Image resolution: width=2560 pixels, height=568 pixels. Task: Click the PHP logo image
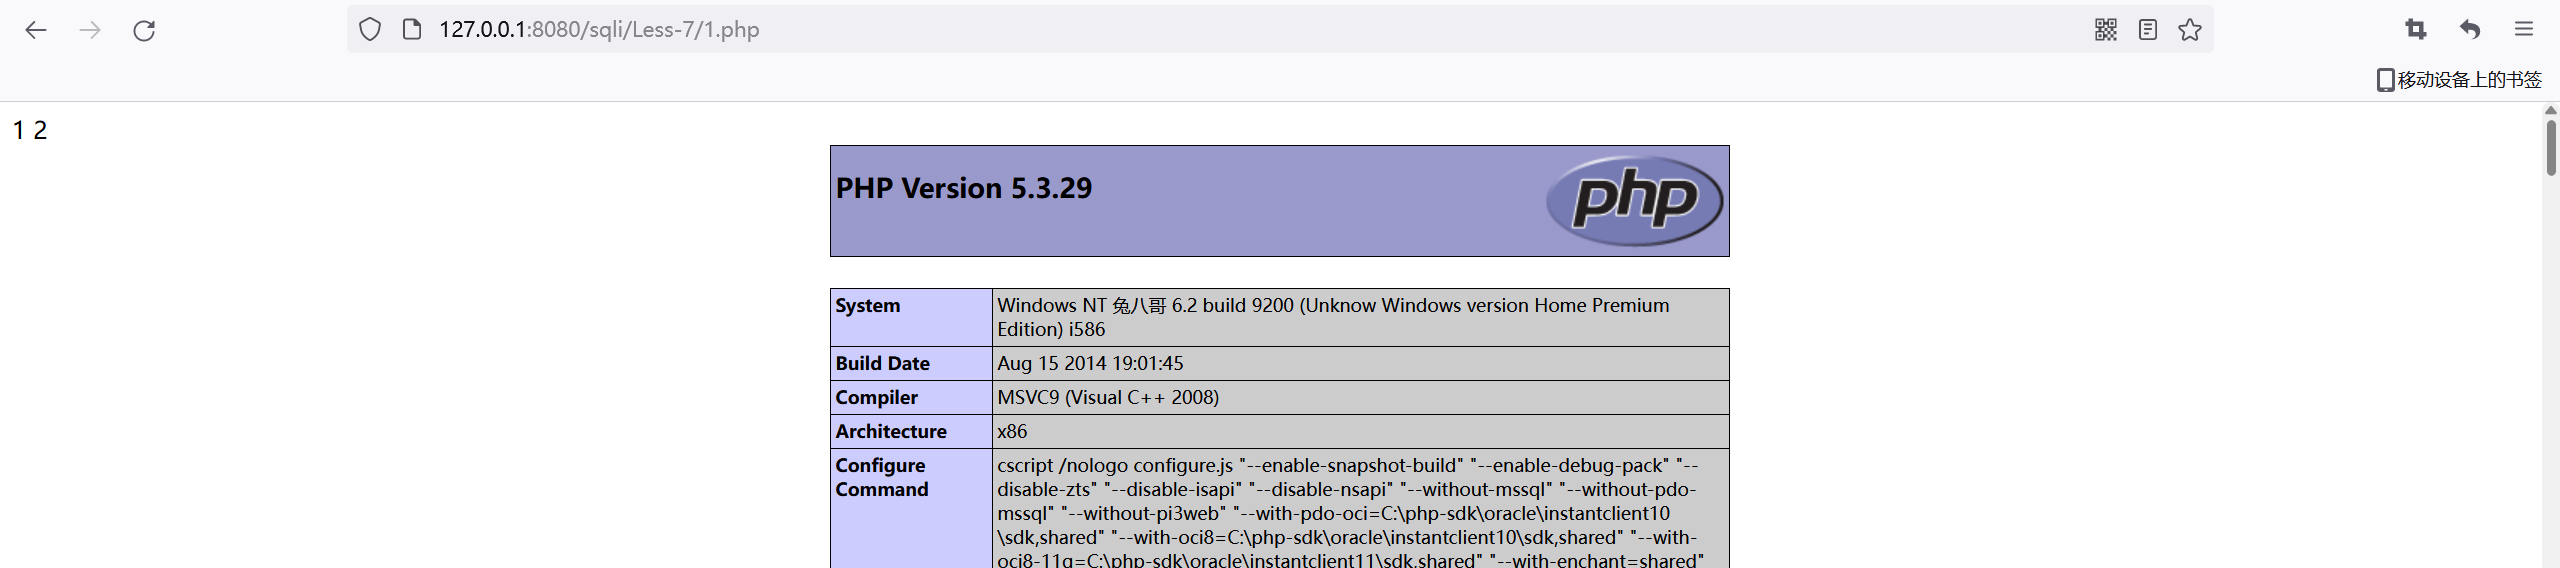tap(1634, 200)
